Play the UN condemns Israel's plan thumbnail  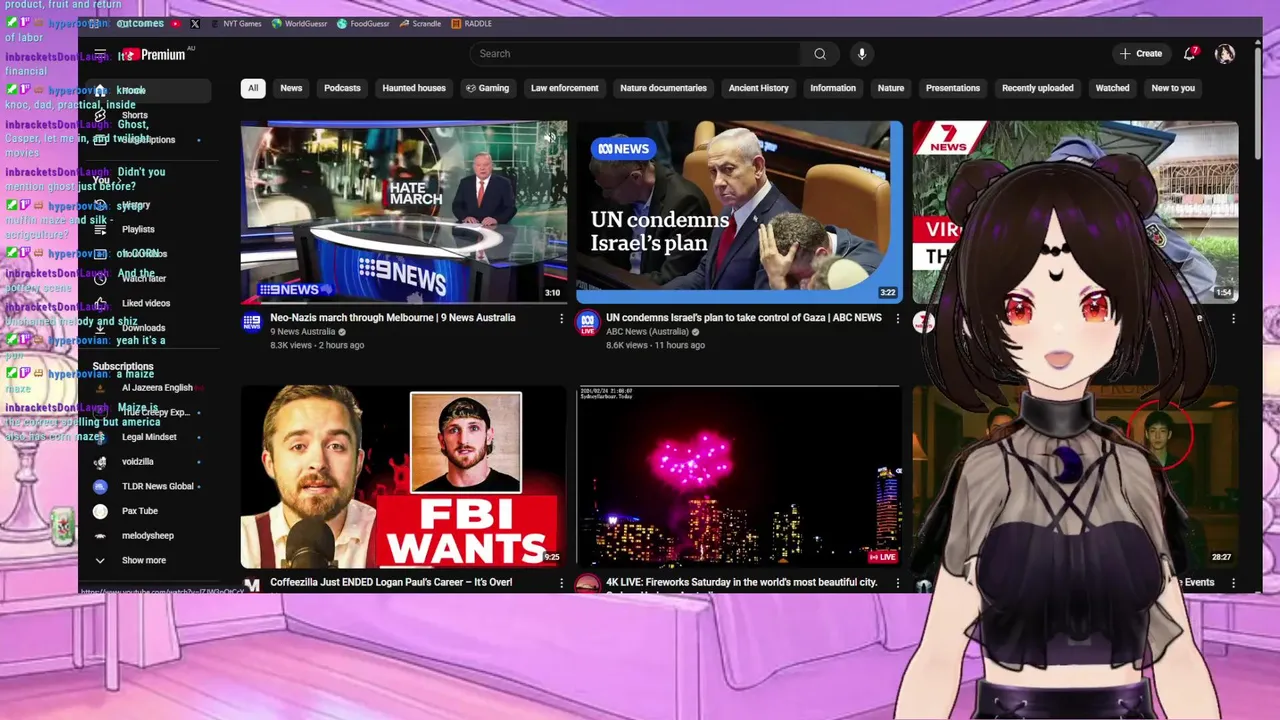[739, 212]
